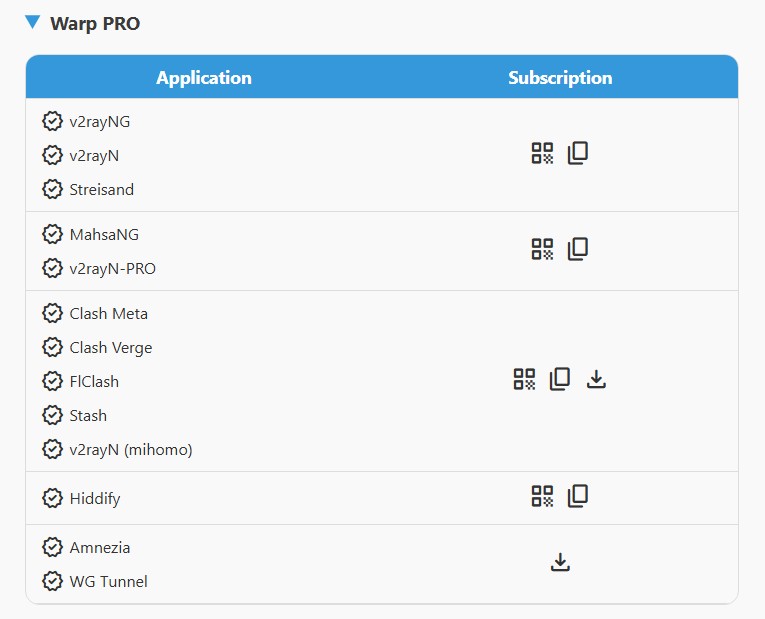The image size is (765, 619).
Task: Show QR code for v2rayNG subscription row
Action: point(542,154)
